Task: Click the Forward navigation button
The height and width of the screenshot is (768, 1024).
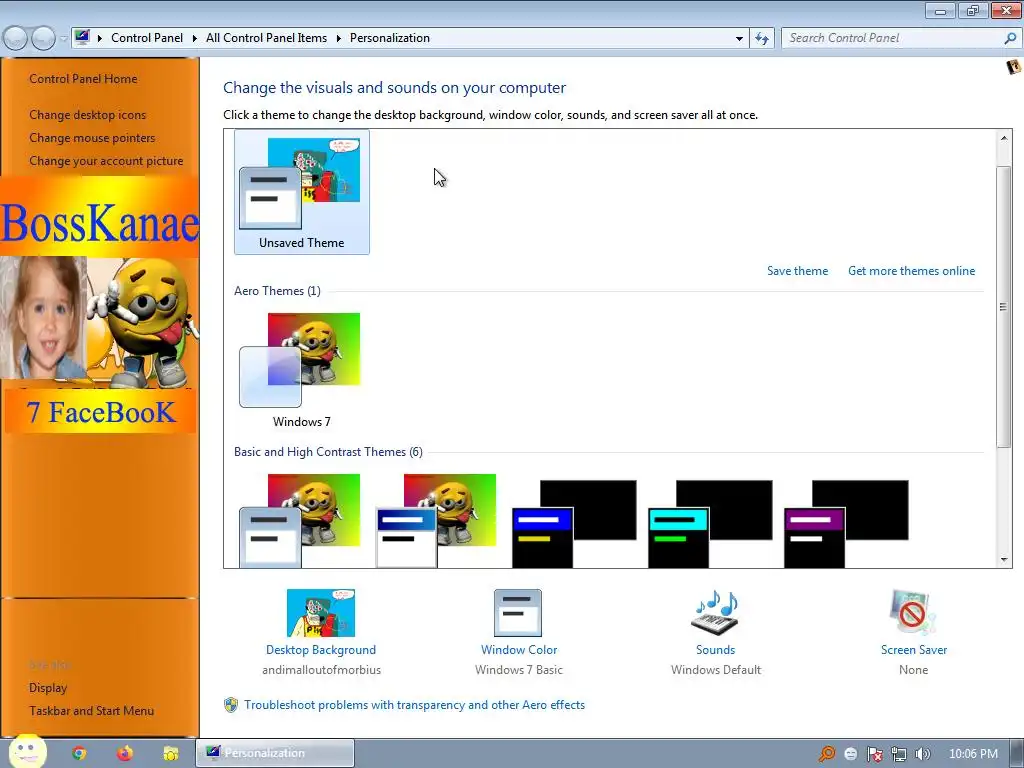Action: [x=43, y=39]
